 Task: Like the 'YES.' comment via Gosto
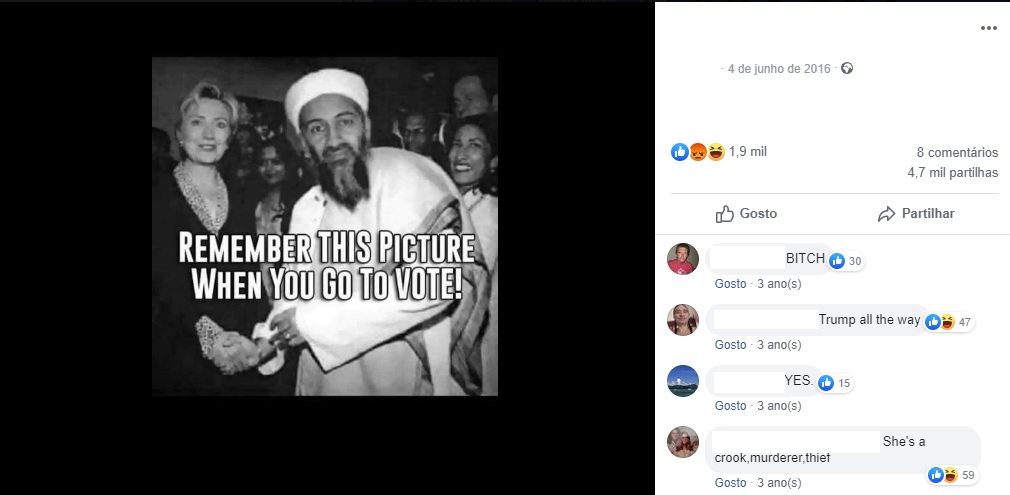(730, 406)
